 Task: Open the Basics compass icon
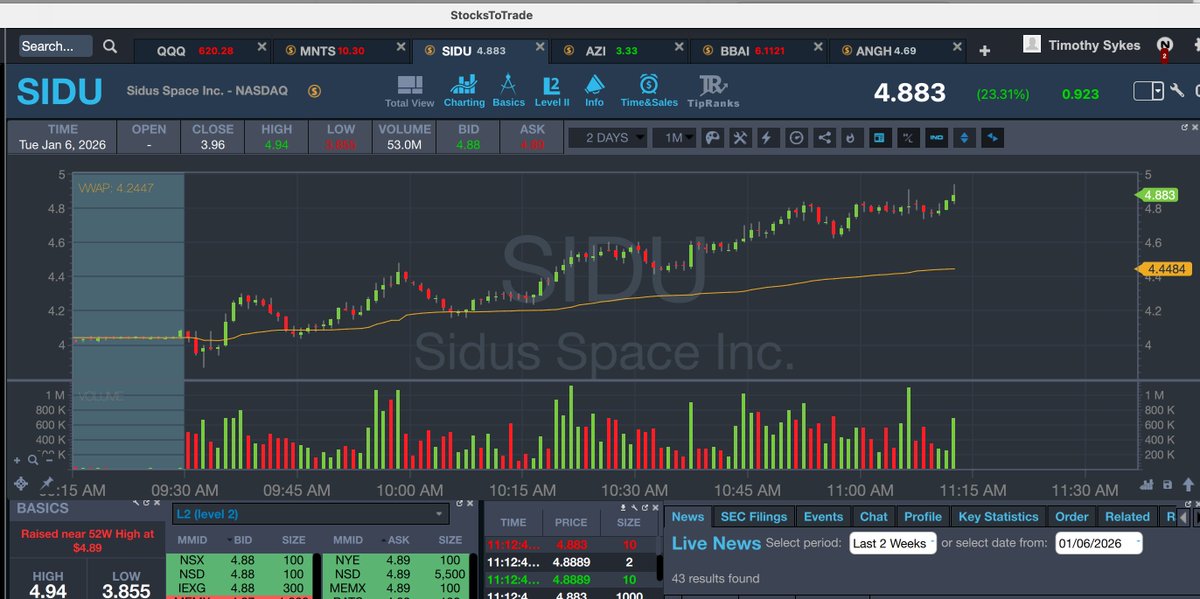[508, 91]
